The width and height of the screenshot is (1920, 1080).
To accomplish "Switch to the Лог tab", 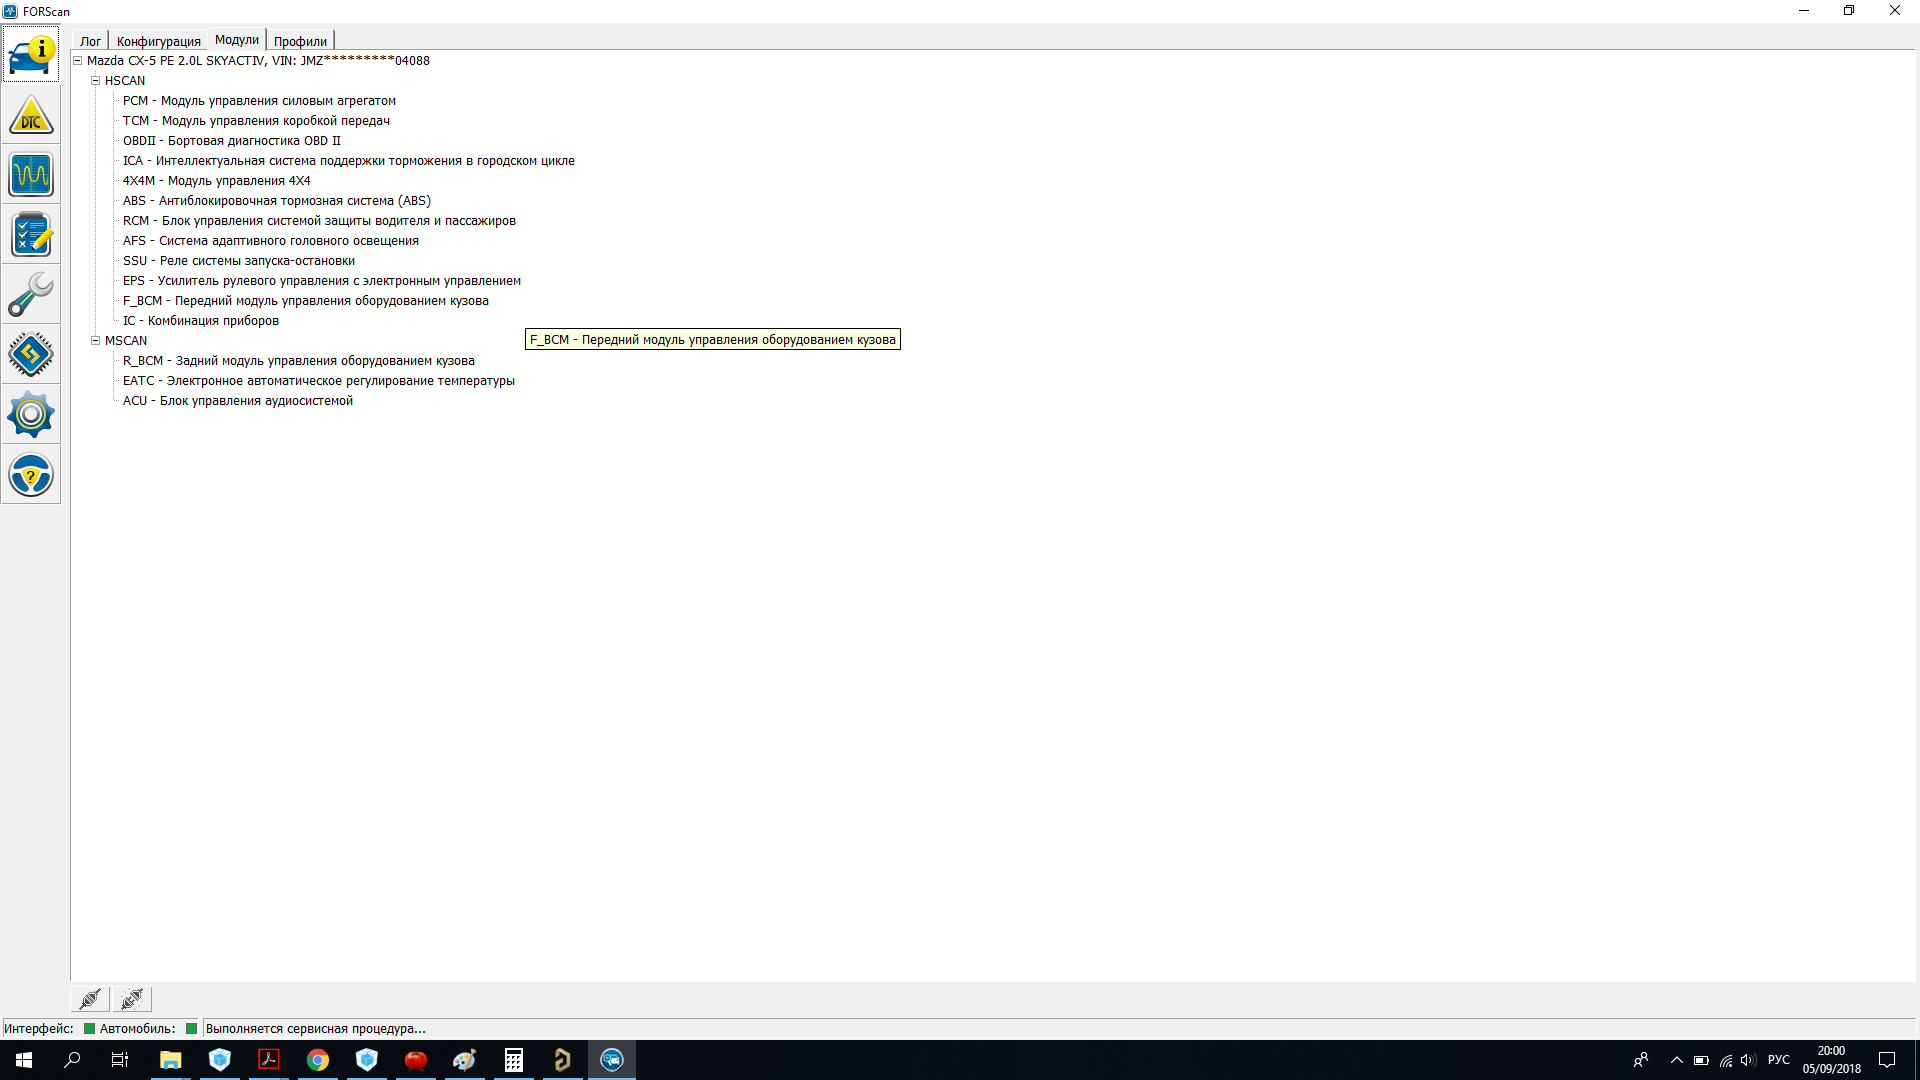I will click(90, 41).
